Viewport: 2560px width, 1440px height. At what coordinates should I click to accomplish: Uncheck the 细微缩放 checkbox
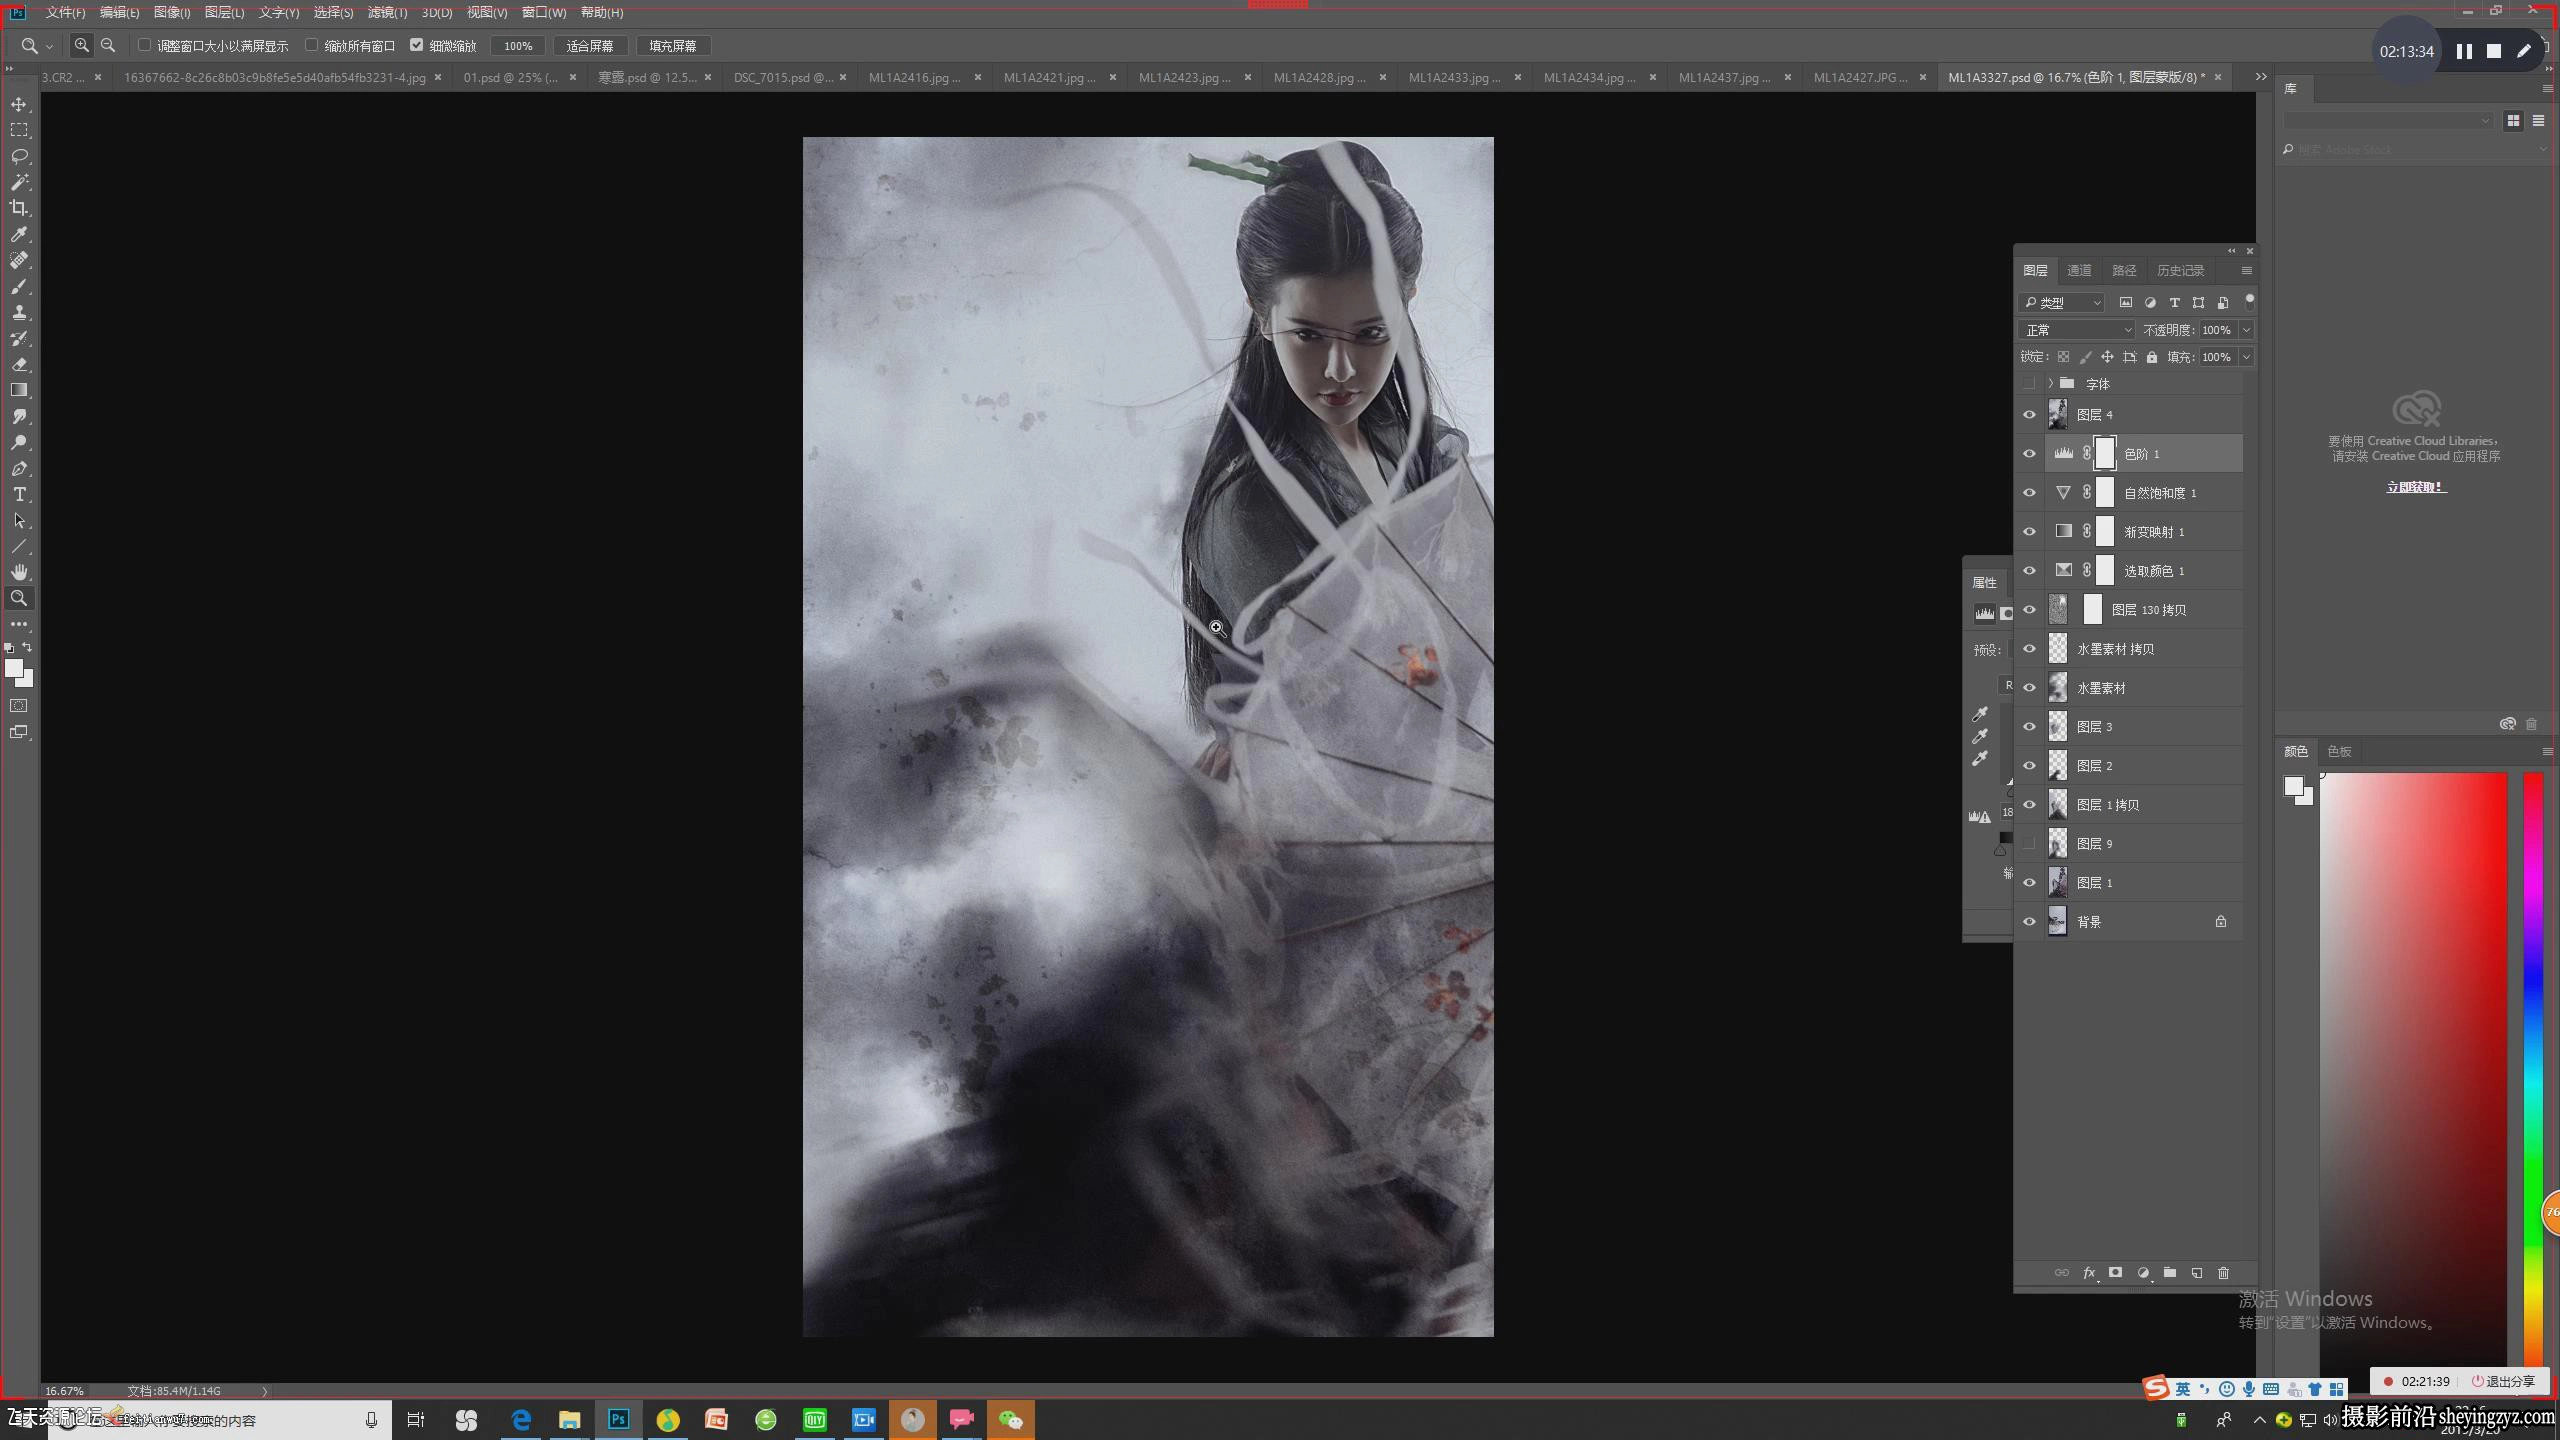[x=416, y=45]
